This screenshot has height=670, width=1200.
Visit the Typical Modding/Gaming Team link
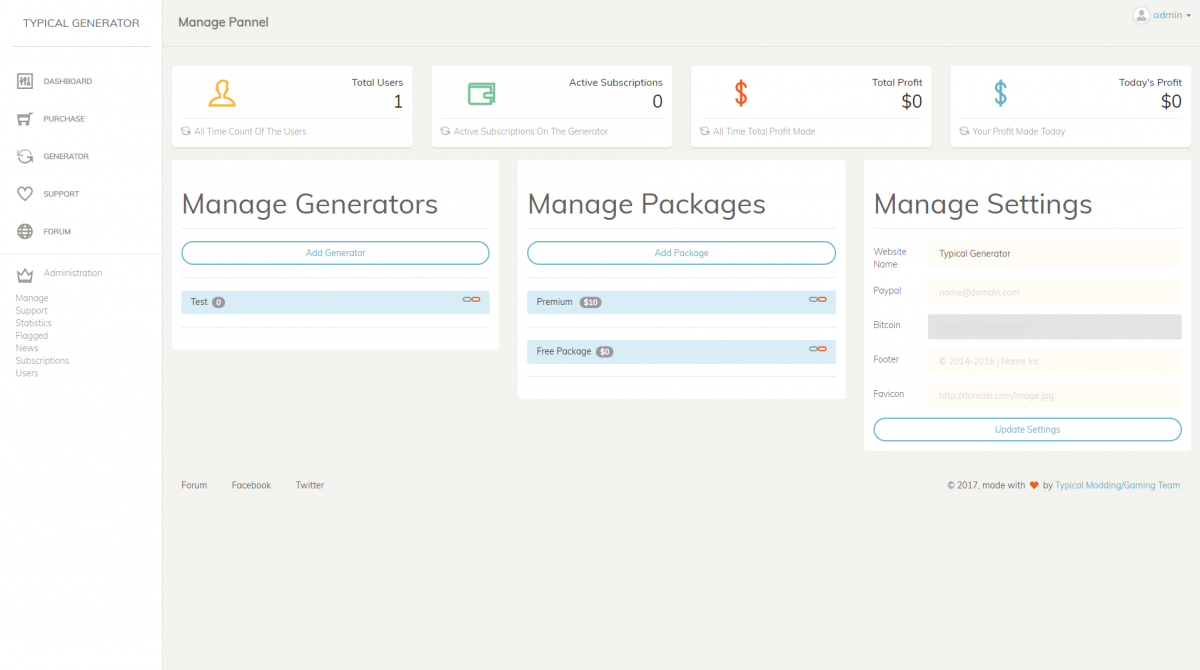1117,485
